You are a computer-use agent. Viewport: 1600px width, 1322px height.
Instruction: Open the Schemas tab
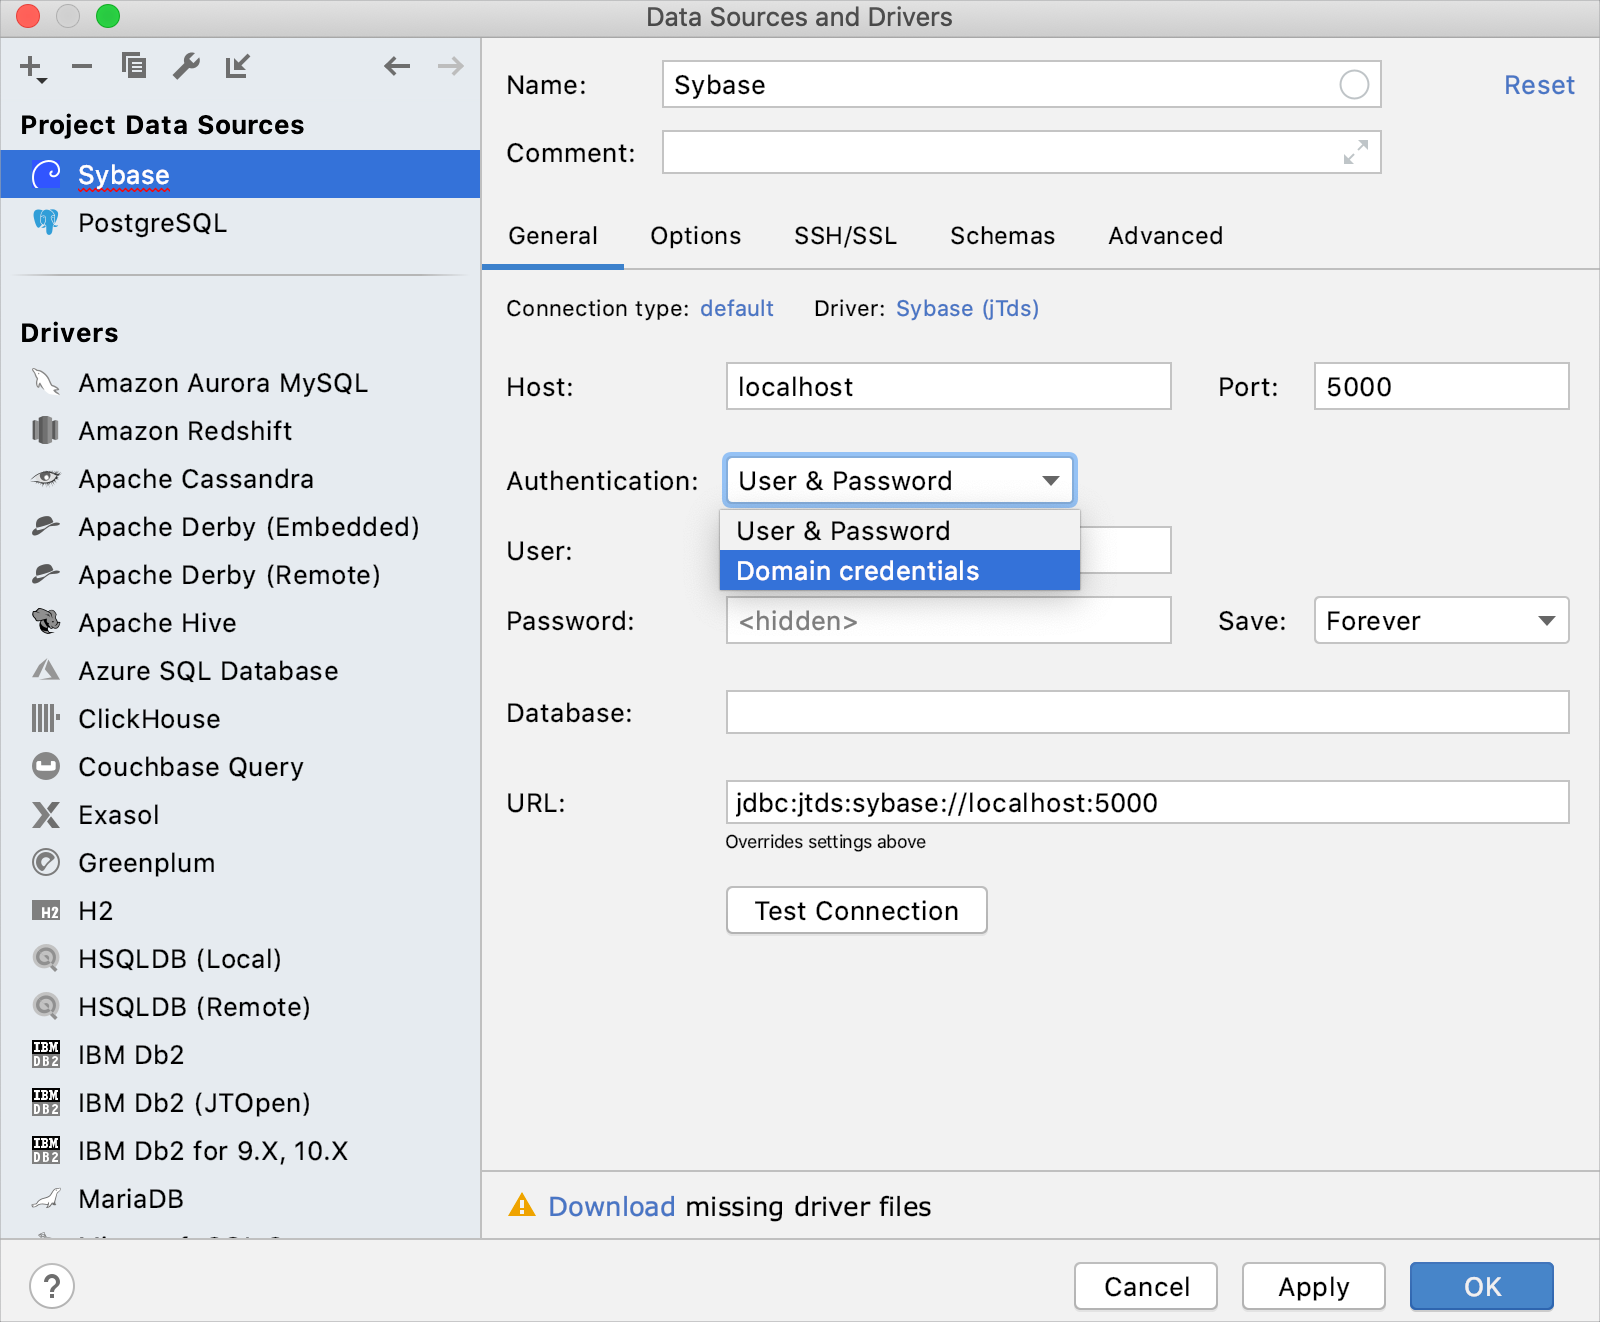click(x=1002, y=236)
